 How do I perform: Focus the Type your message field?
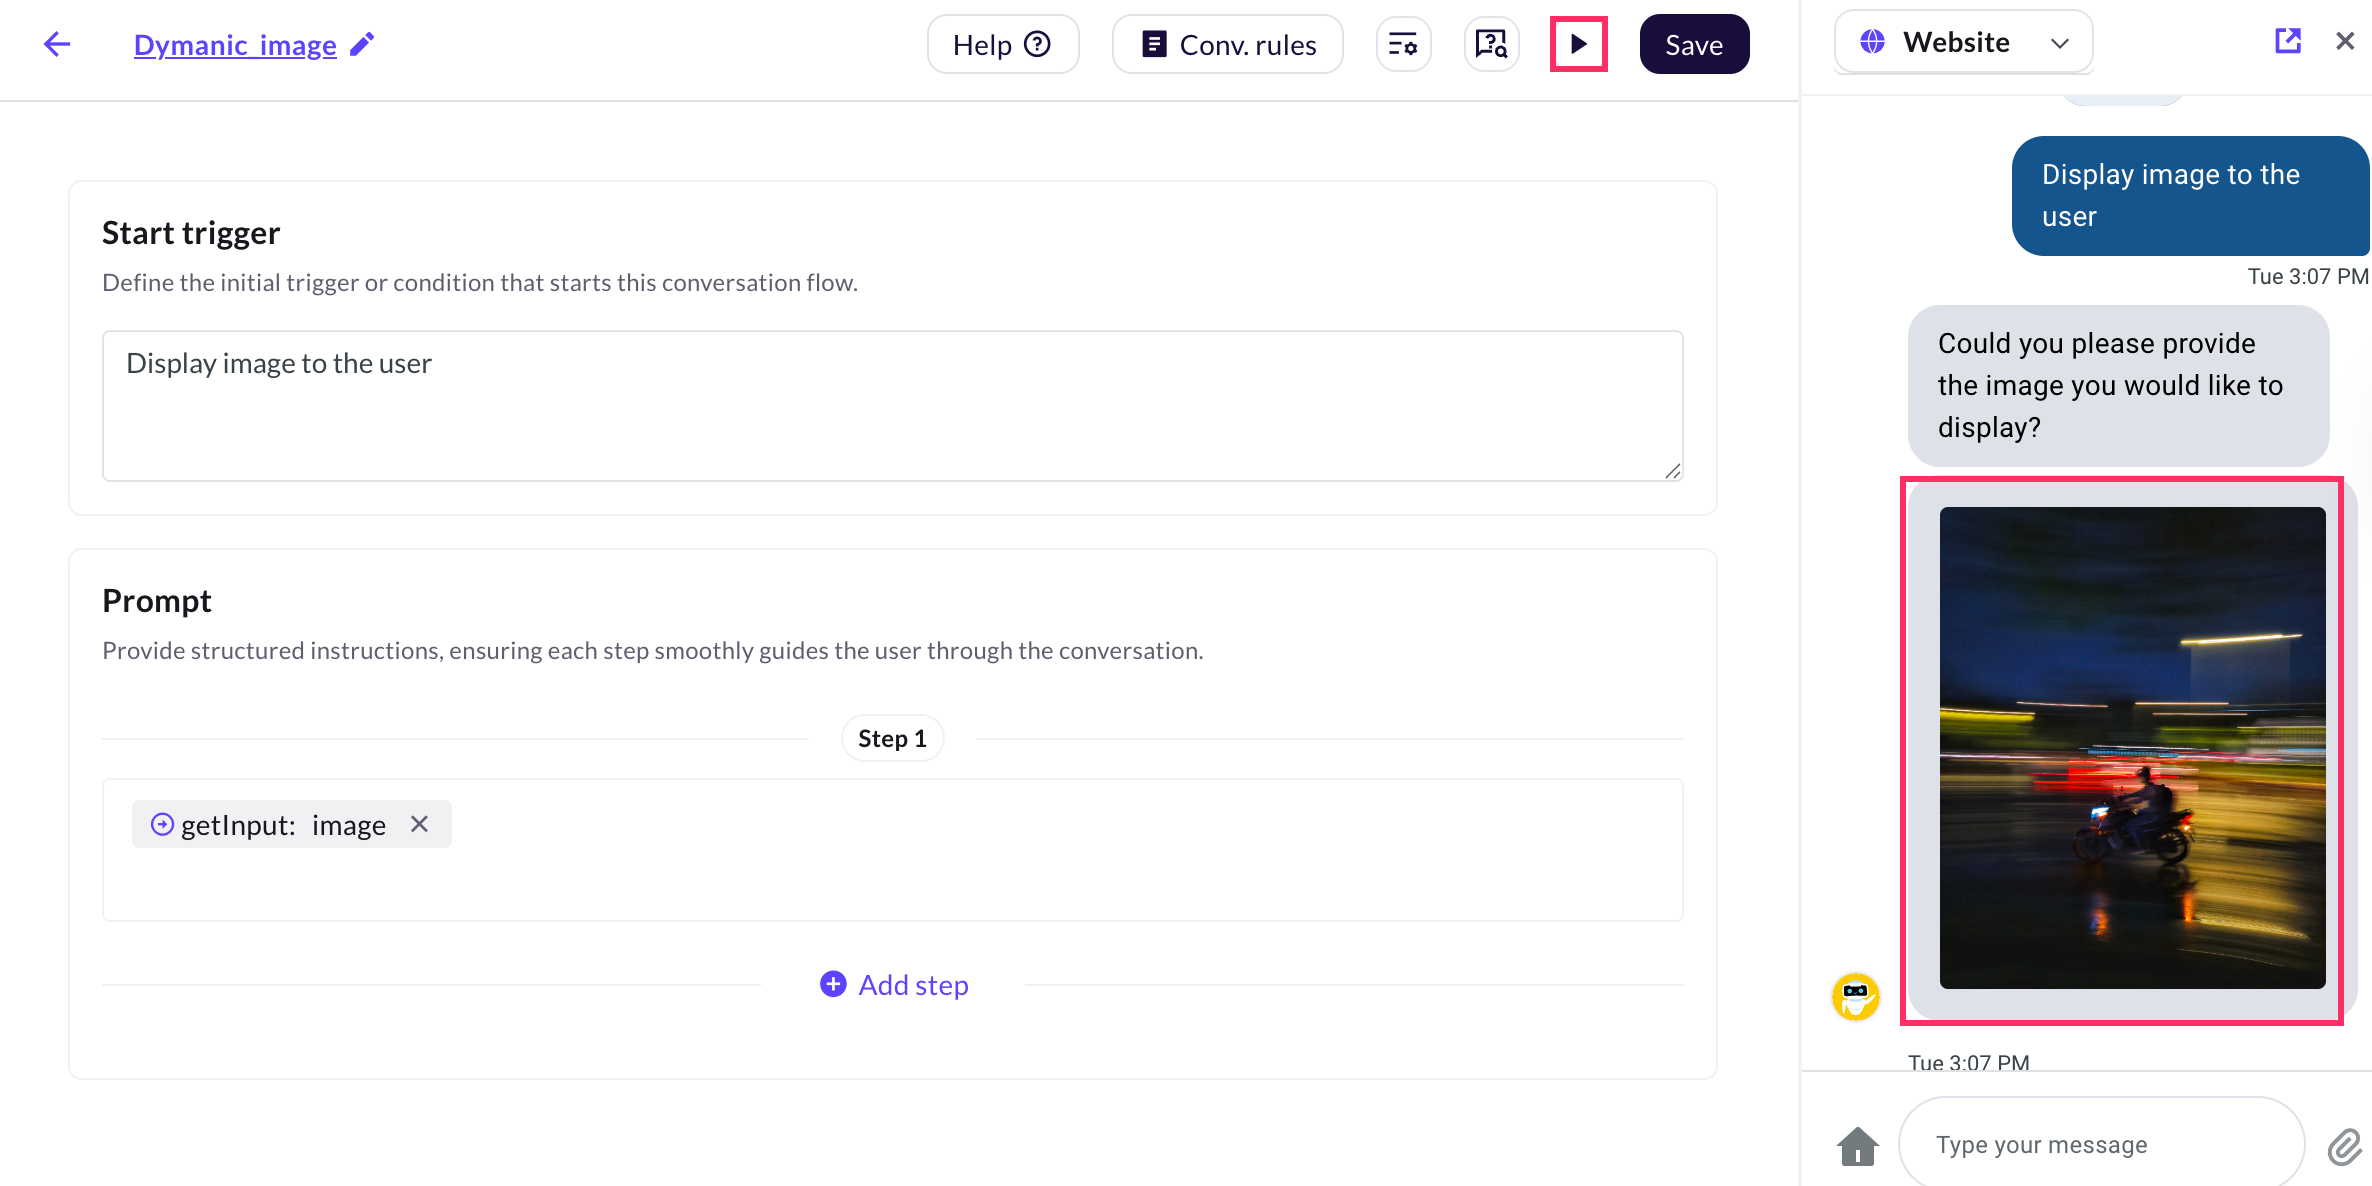(2100, 1144)
